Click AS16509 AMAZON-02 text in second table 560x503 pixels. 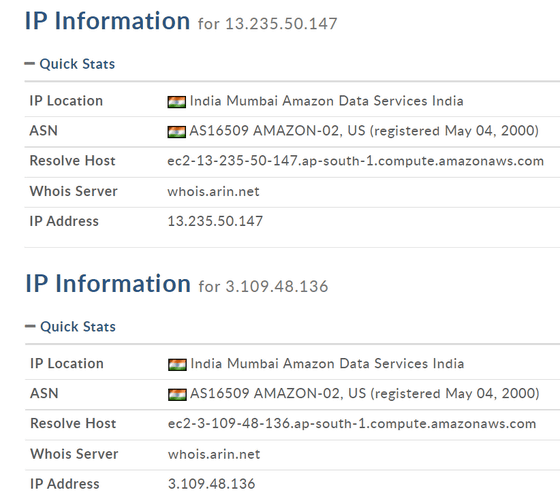tap(365, 393)
